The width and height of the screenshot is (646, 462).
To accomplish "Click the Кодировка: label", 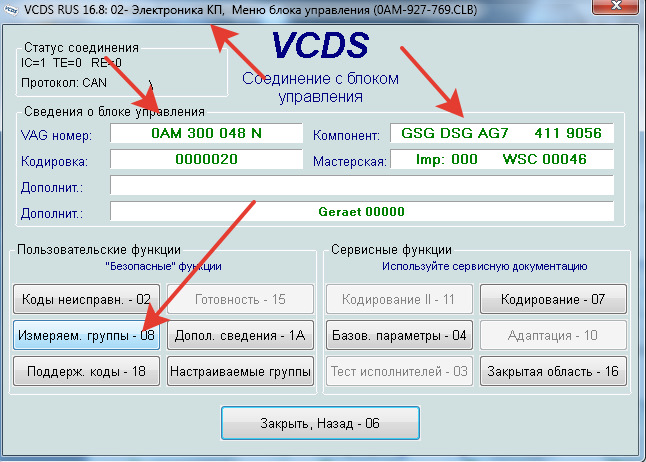I will (x=54, y=161).
